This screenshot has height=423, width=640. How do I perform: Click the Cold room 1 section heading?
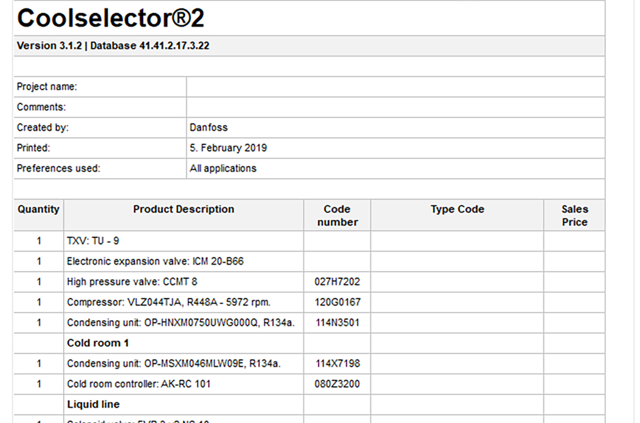pyautogui.click(x=101, y=342)
